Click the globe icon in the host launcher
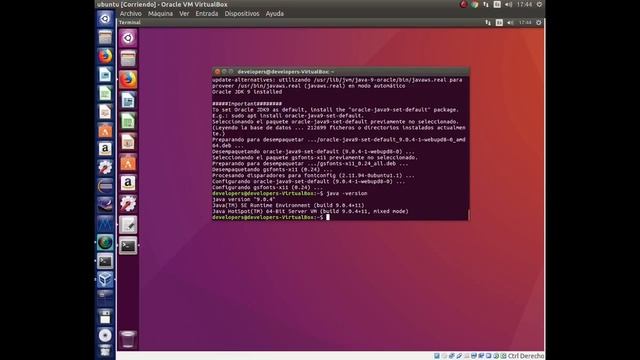The image size is (640, 360). coord(105,242)
